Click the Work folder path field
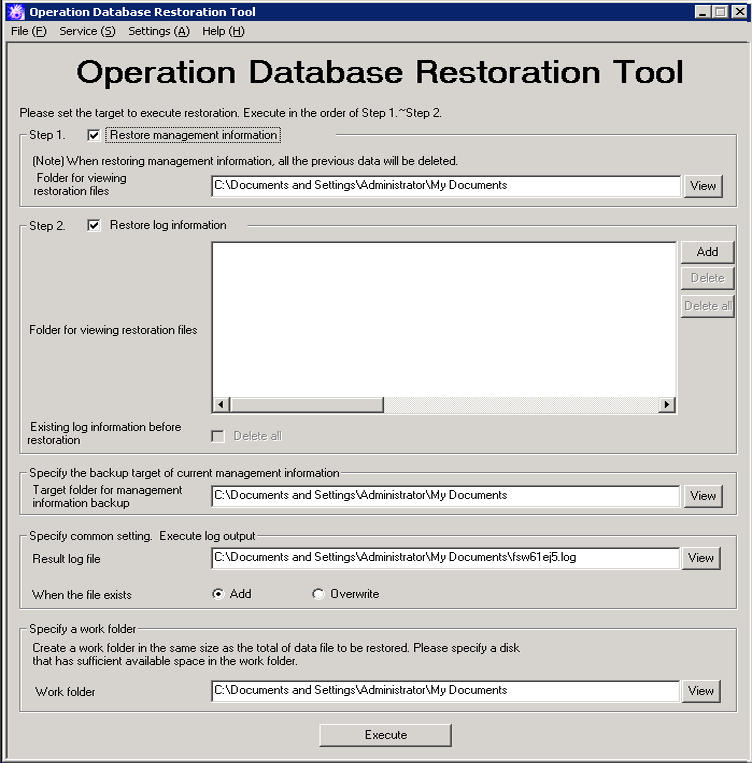 [446, 691]
